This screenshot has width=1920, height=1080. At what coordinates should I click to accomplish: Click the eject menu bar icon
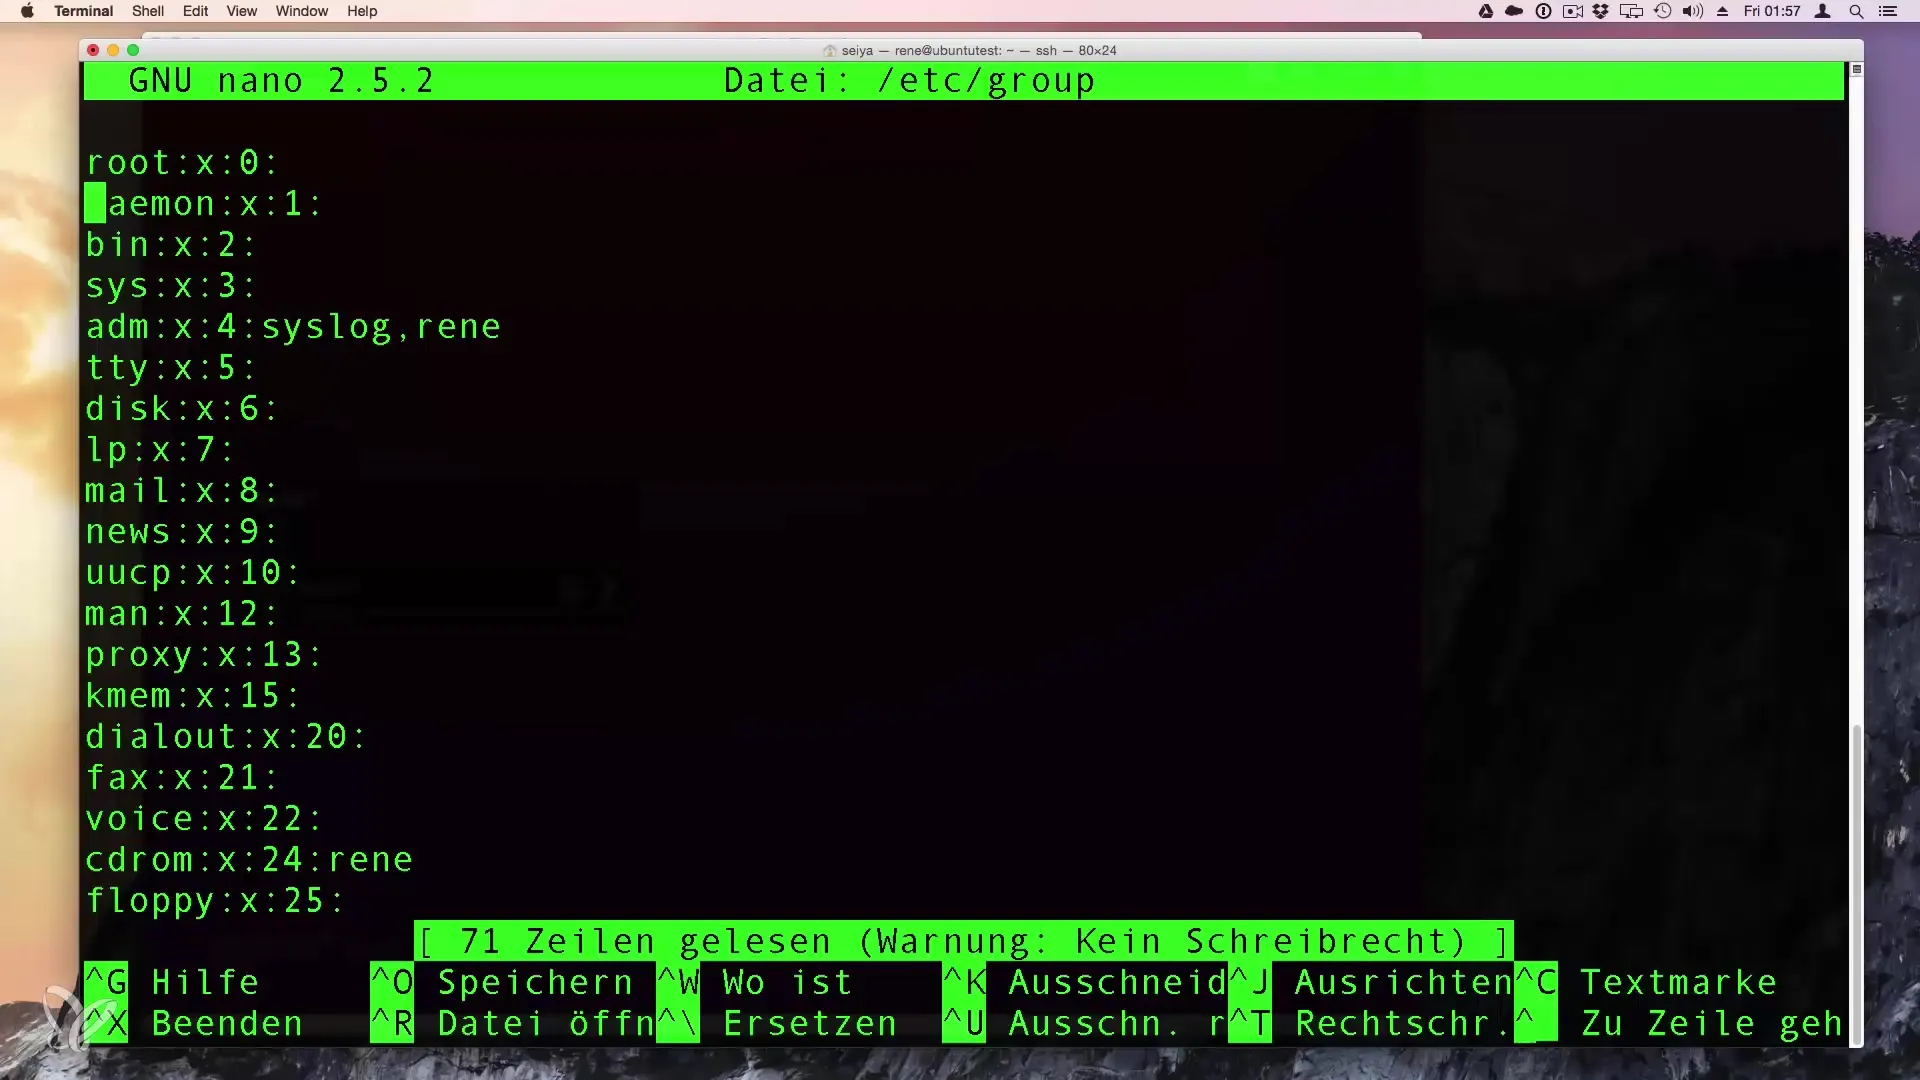(1722, 11)
